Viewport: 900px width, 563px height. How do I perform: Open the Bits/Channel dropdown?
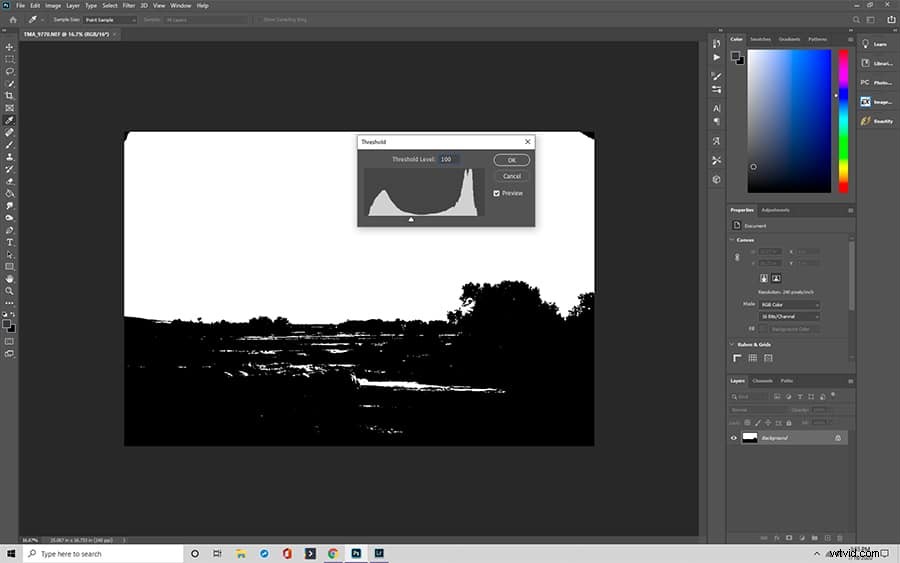coord(789,317)
